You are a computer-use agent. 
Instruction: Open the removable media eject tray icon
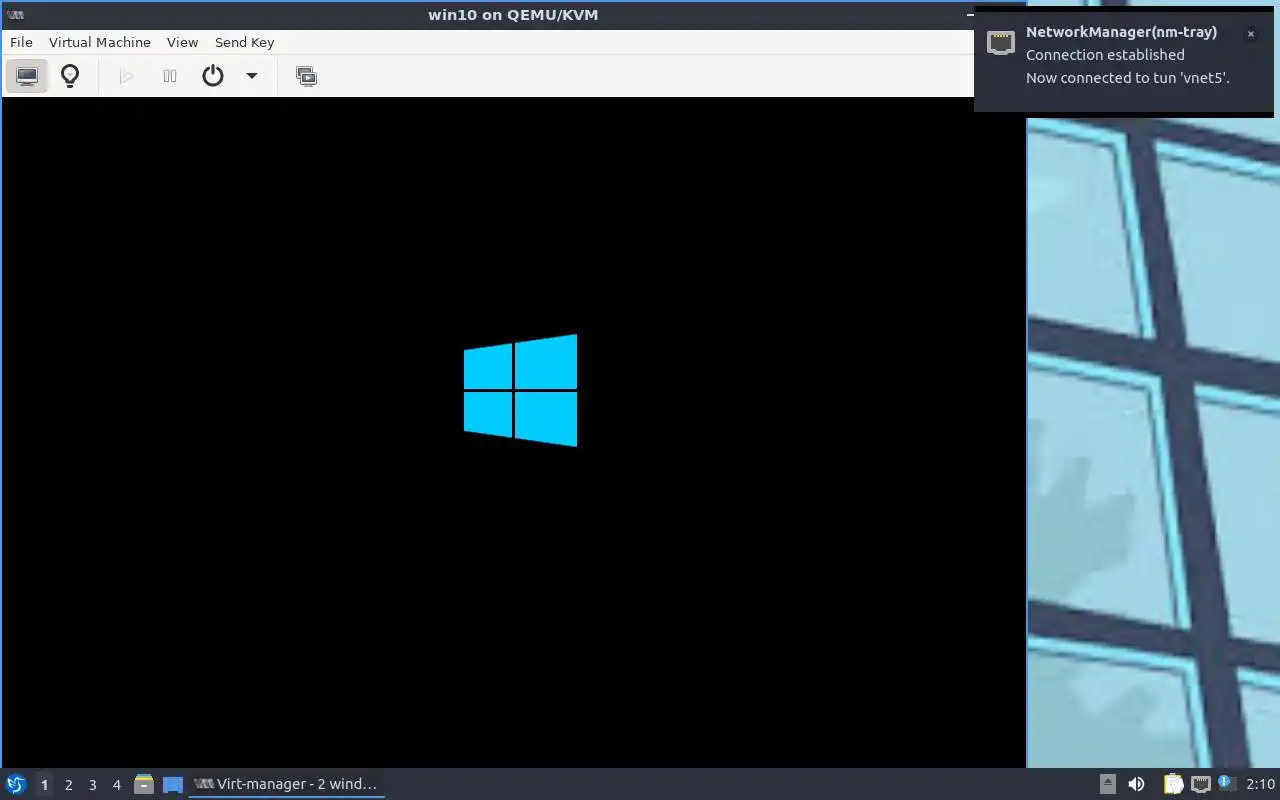[x=1107, y=784]
